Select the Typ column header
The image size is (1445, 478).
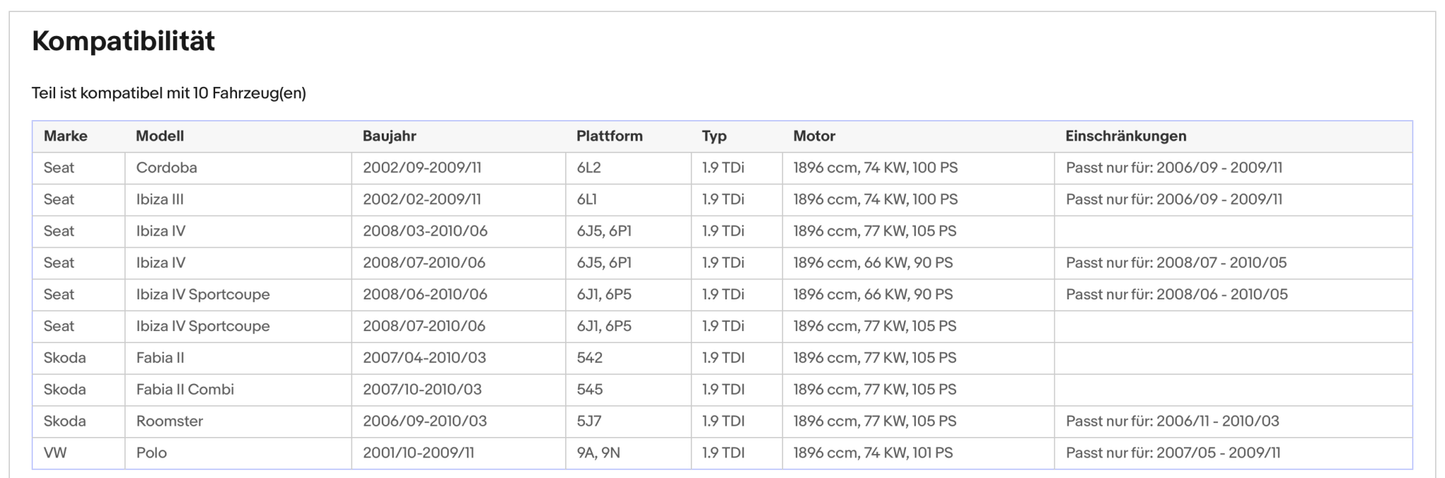714,136
